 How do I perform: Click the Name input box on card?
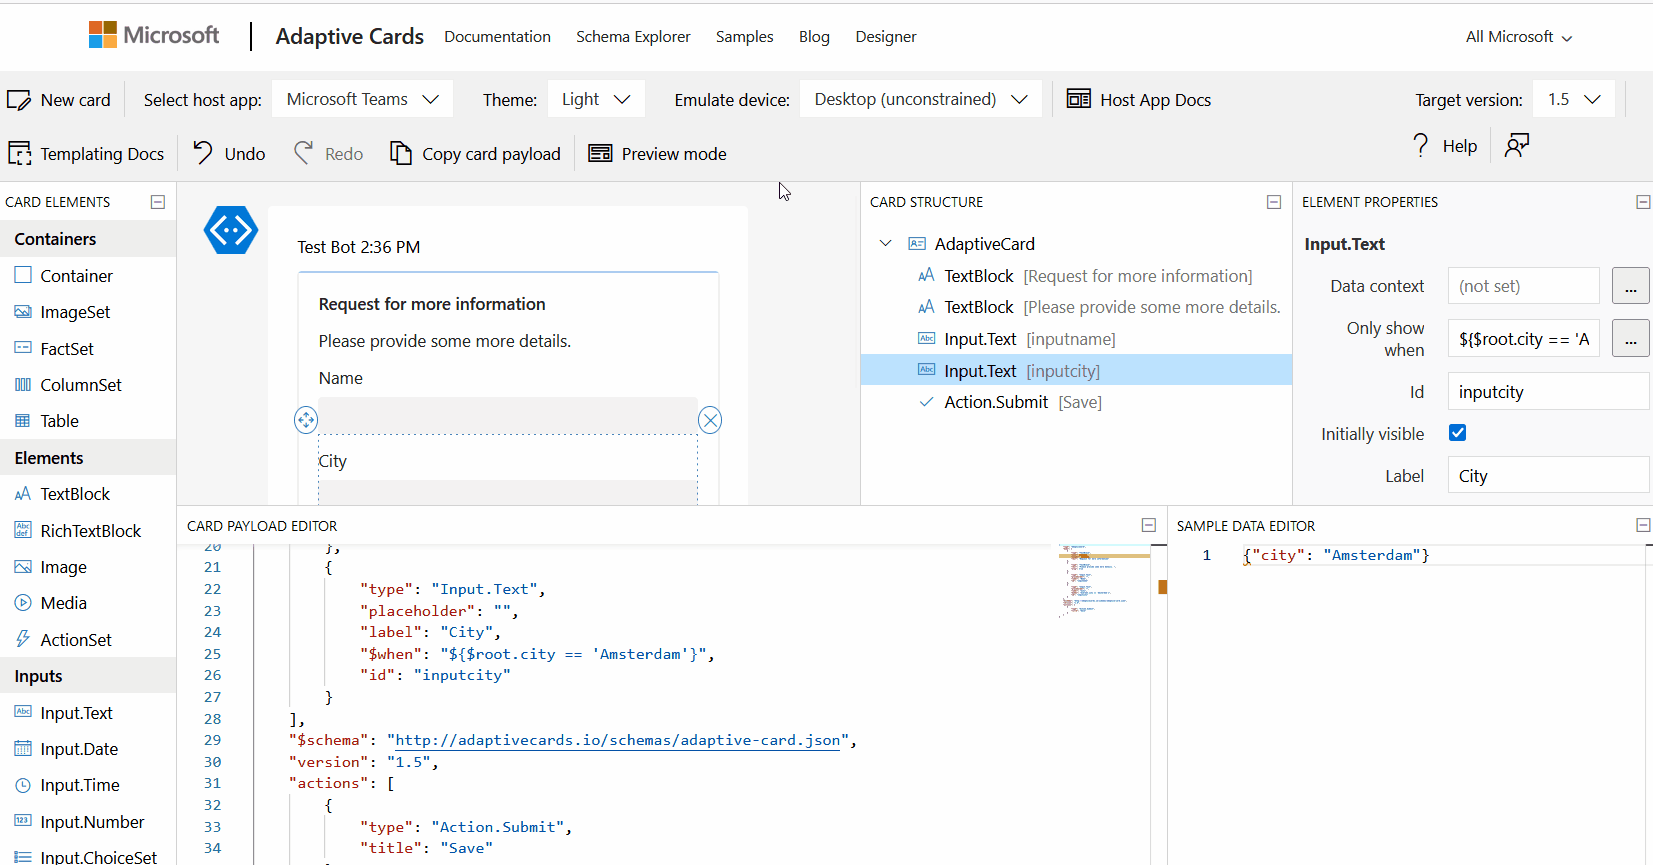click(508, 415)
